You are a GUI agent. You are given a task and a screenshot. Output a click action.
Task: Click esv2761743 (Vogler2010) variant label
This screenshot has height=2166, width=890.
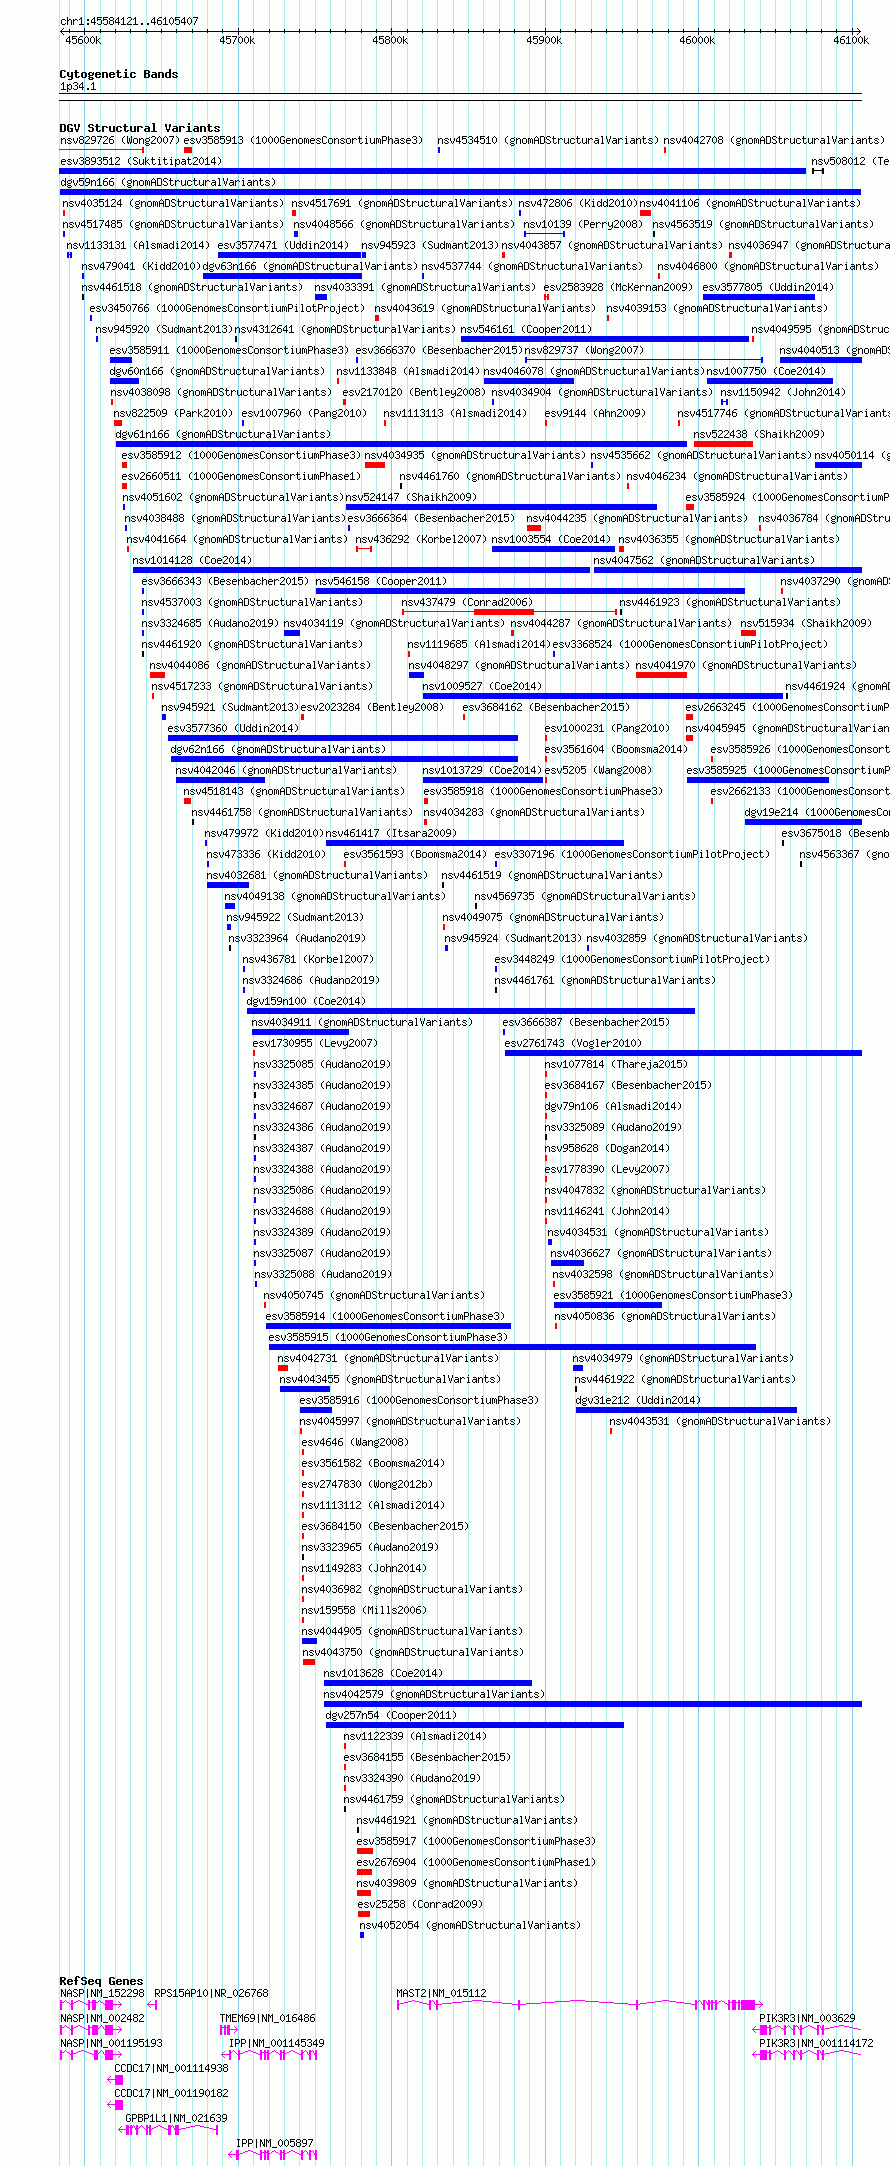[x=573, y=1043]
